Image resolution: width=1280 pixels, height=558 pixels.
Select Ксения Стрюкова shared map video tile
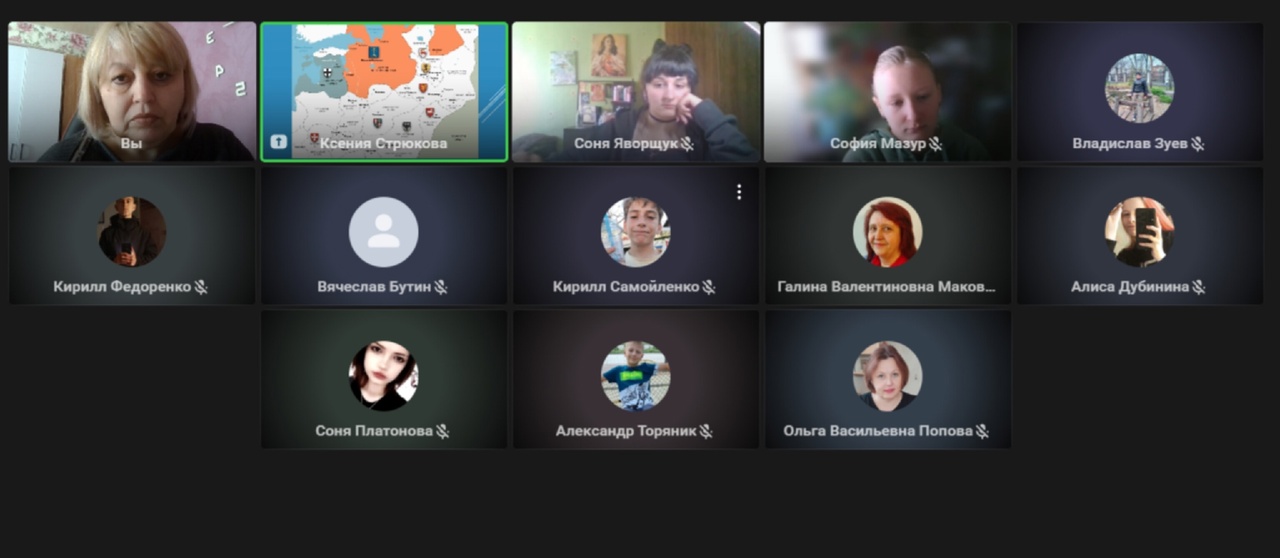(384, 92)
